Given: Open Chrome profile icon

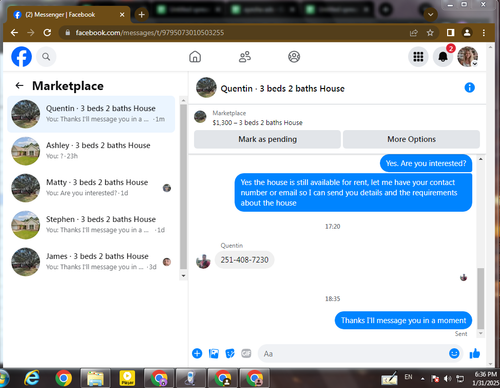Looking at the screenshot, I should [467, 33].
